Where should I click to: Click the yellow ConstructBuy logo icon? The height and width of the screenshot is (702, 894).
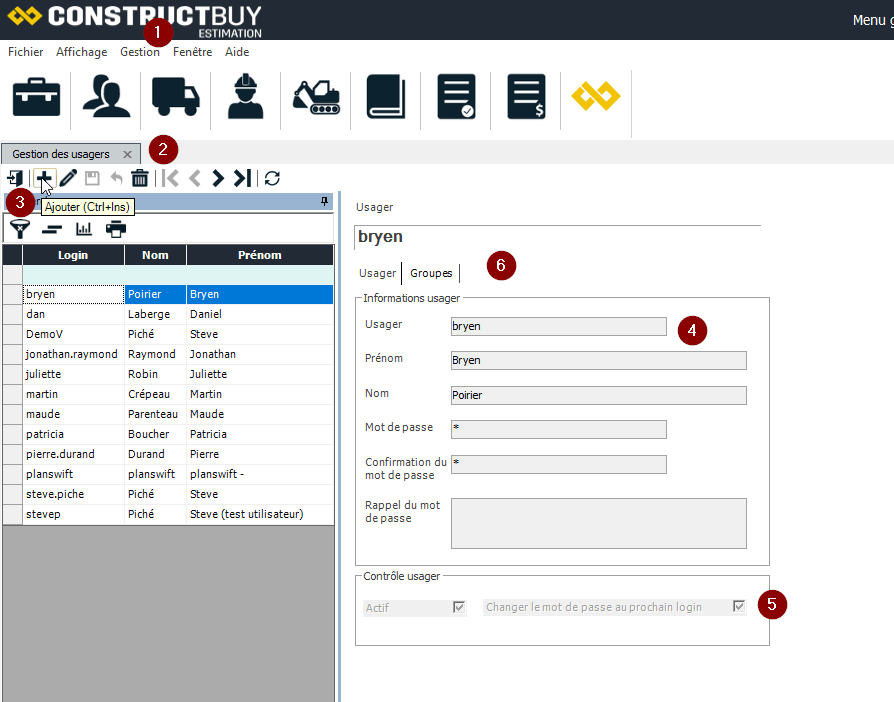[596, 97]
